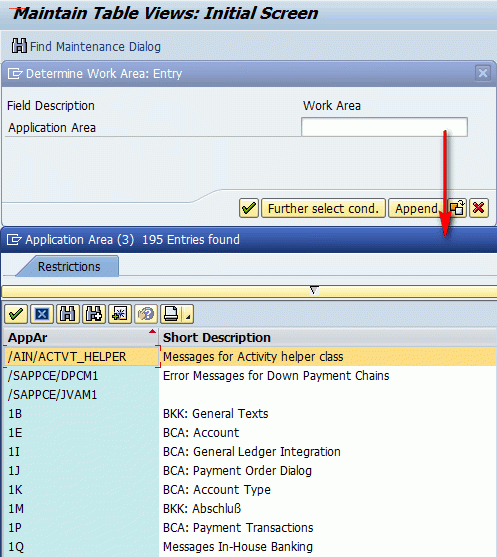Click the Further select cond. button
Image resolution: width=497 pixels, height=557 pixels.
[323, 208]
